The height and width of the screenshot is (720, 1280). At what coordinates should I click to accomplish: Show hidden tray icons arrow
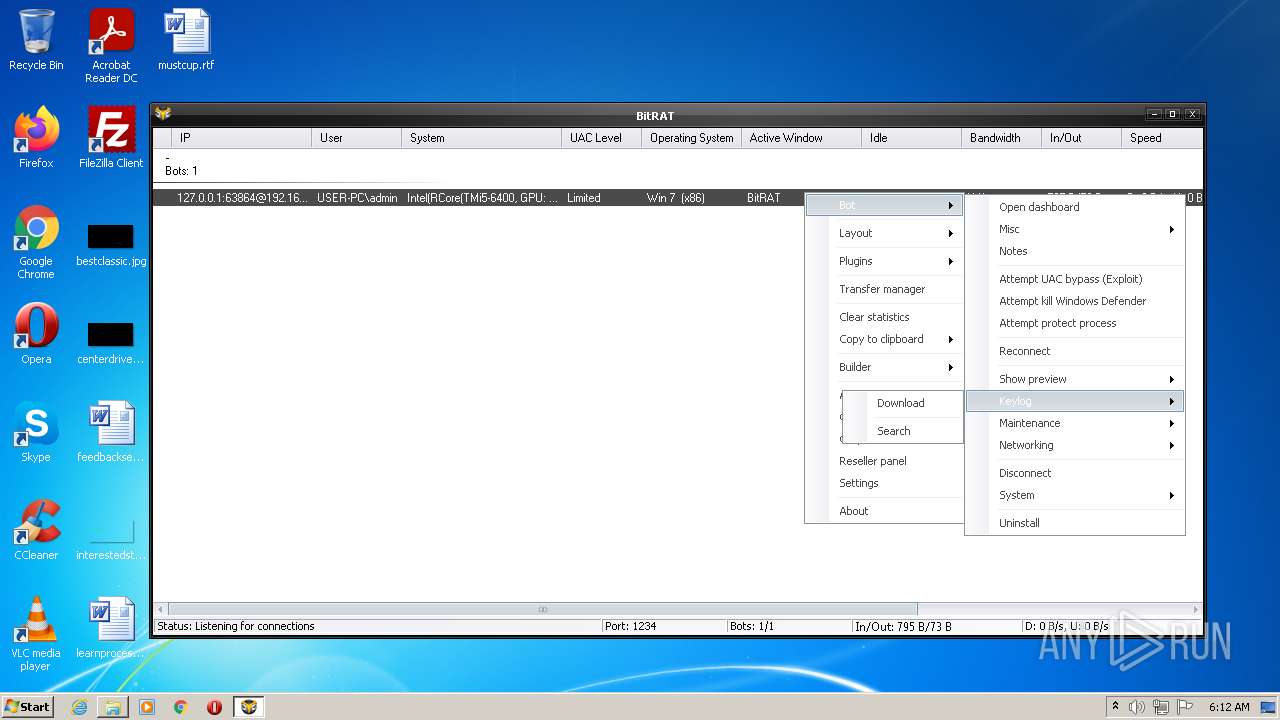[1115, 707]
